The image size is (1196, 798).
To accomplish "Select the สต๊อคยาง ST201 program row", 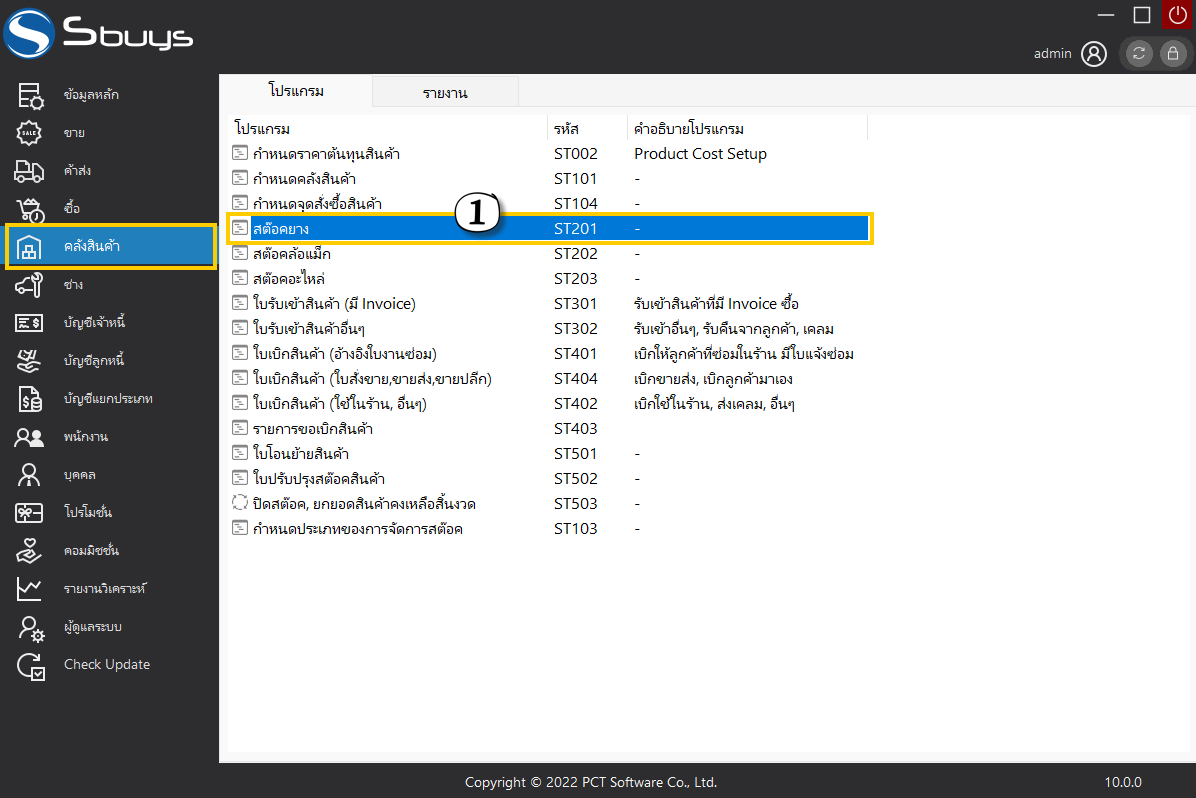I will pos(549,229).
